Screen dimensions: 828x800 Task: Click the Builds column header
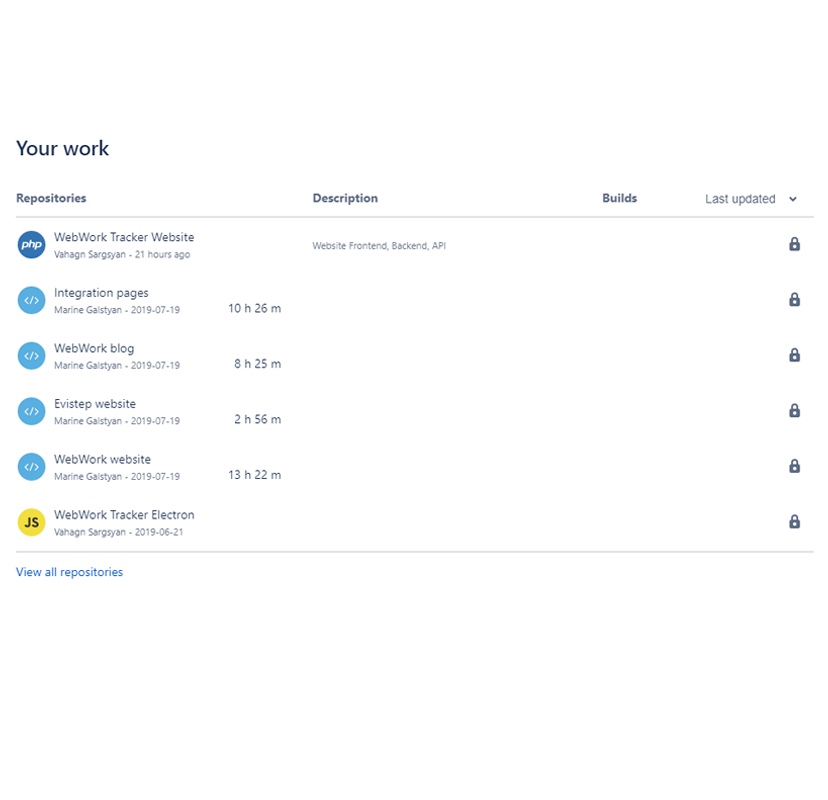click(619, 198)
